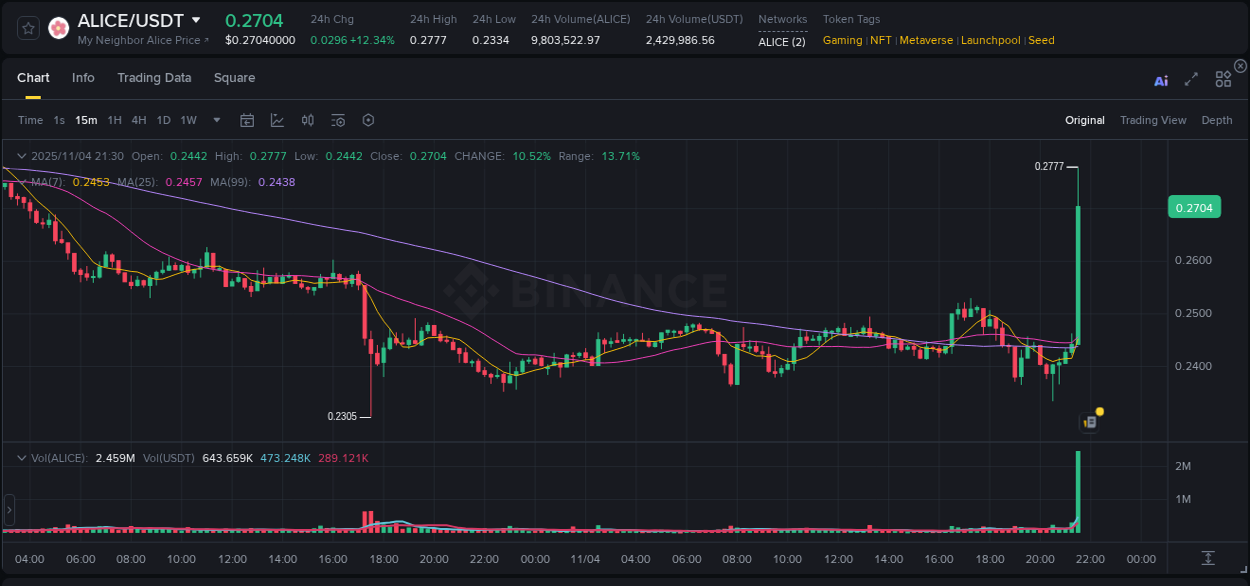Select the line chart style icon

[277, 120]
